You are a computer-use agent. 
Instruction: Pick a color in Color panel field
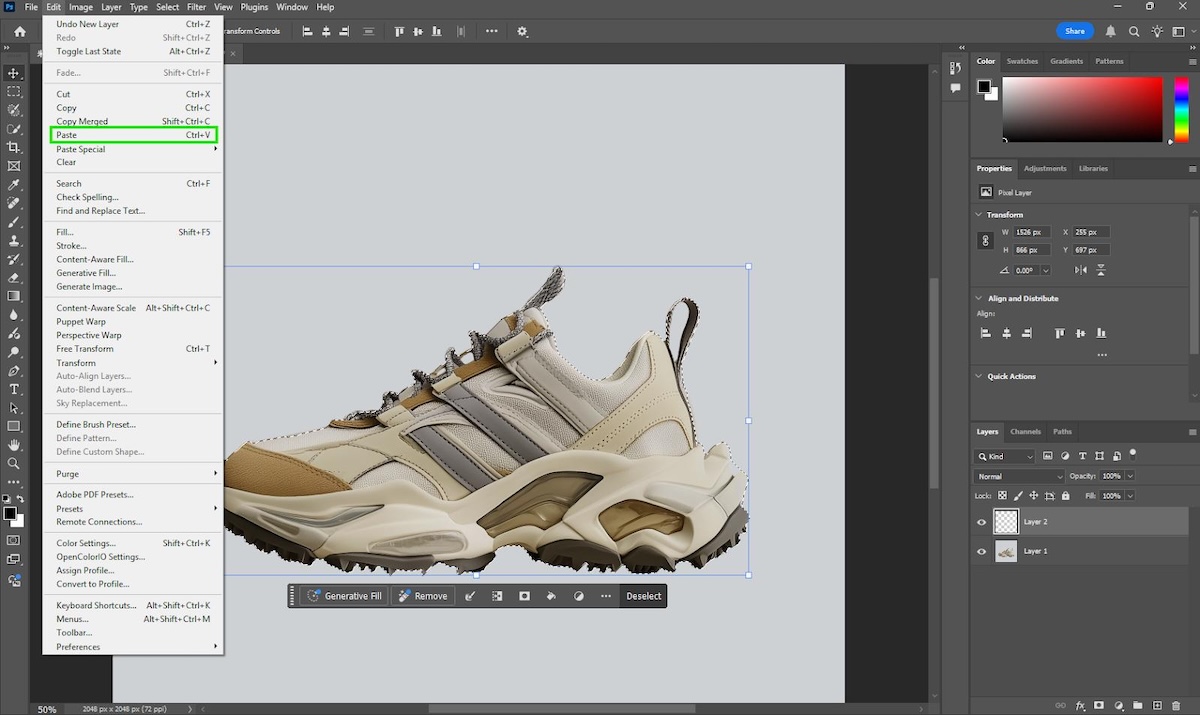1082,109
